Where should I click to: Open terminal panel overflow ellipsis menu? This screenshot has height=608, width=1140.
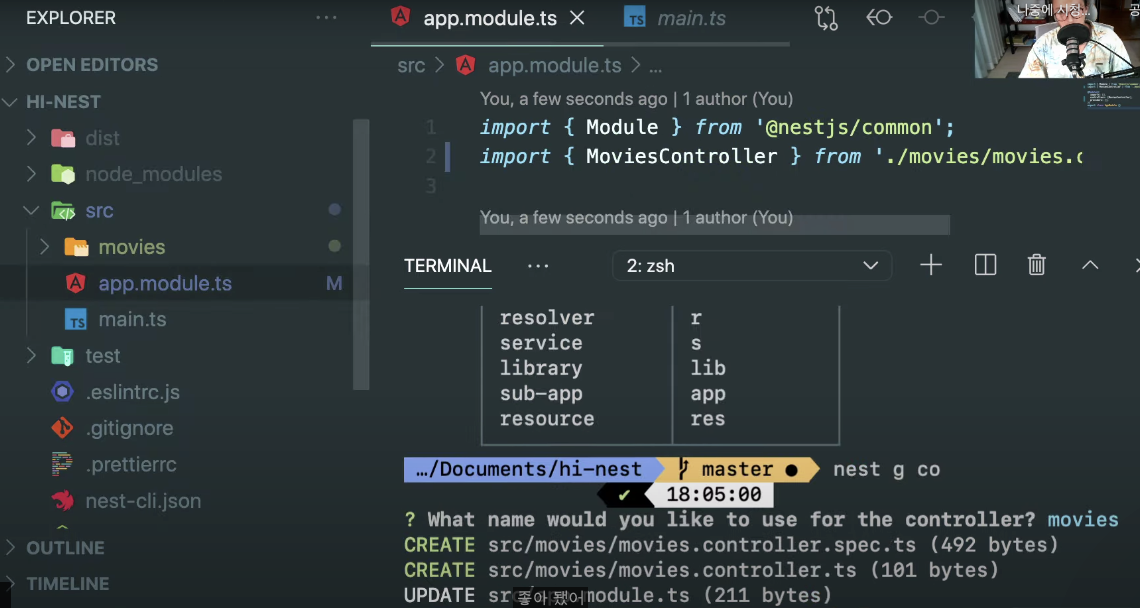click(538, 266)
